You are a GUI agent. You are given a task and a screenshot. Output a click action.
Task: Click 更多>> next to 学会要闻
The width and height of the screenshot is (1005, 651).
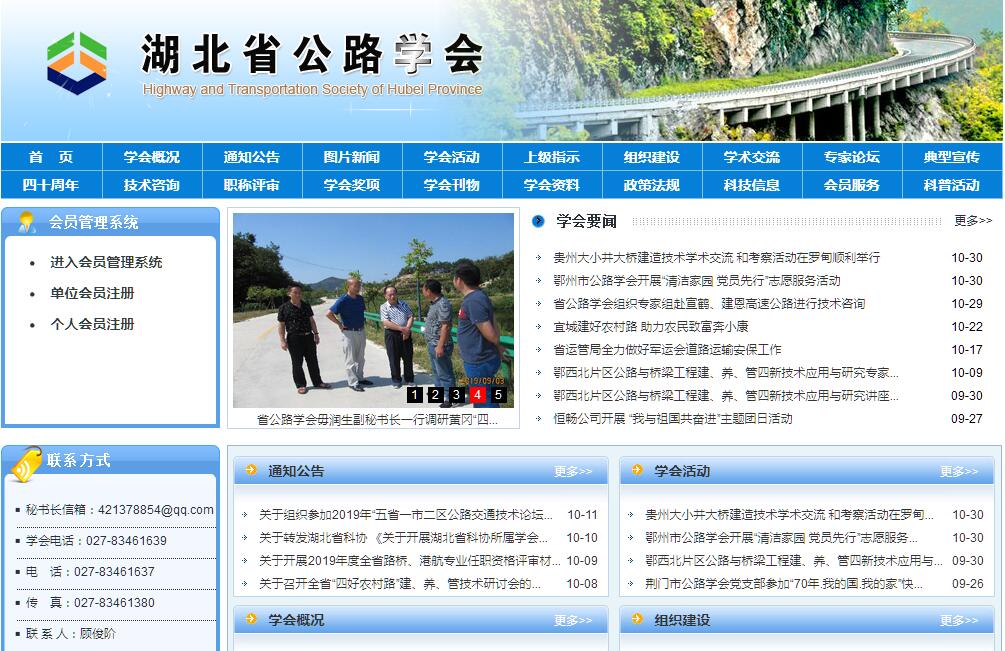point(973,220)
